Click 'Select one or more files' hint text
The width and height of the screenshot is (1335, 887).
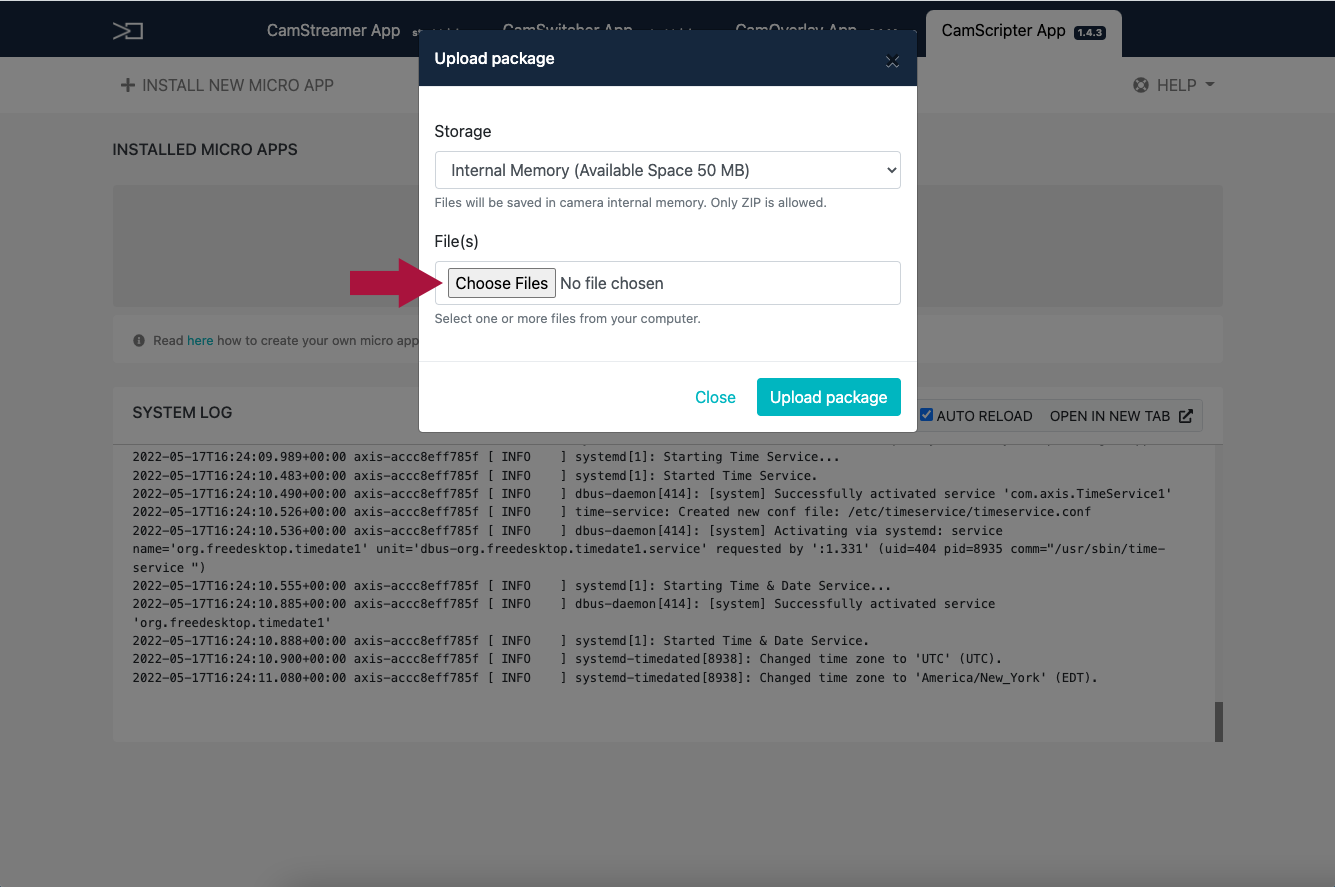click(567, 319)
